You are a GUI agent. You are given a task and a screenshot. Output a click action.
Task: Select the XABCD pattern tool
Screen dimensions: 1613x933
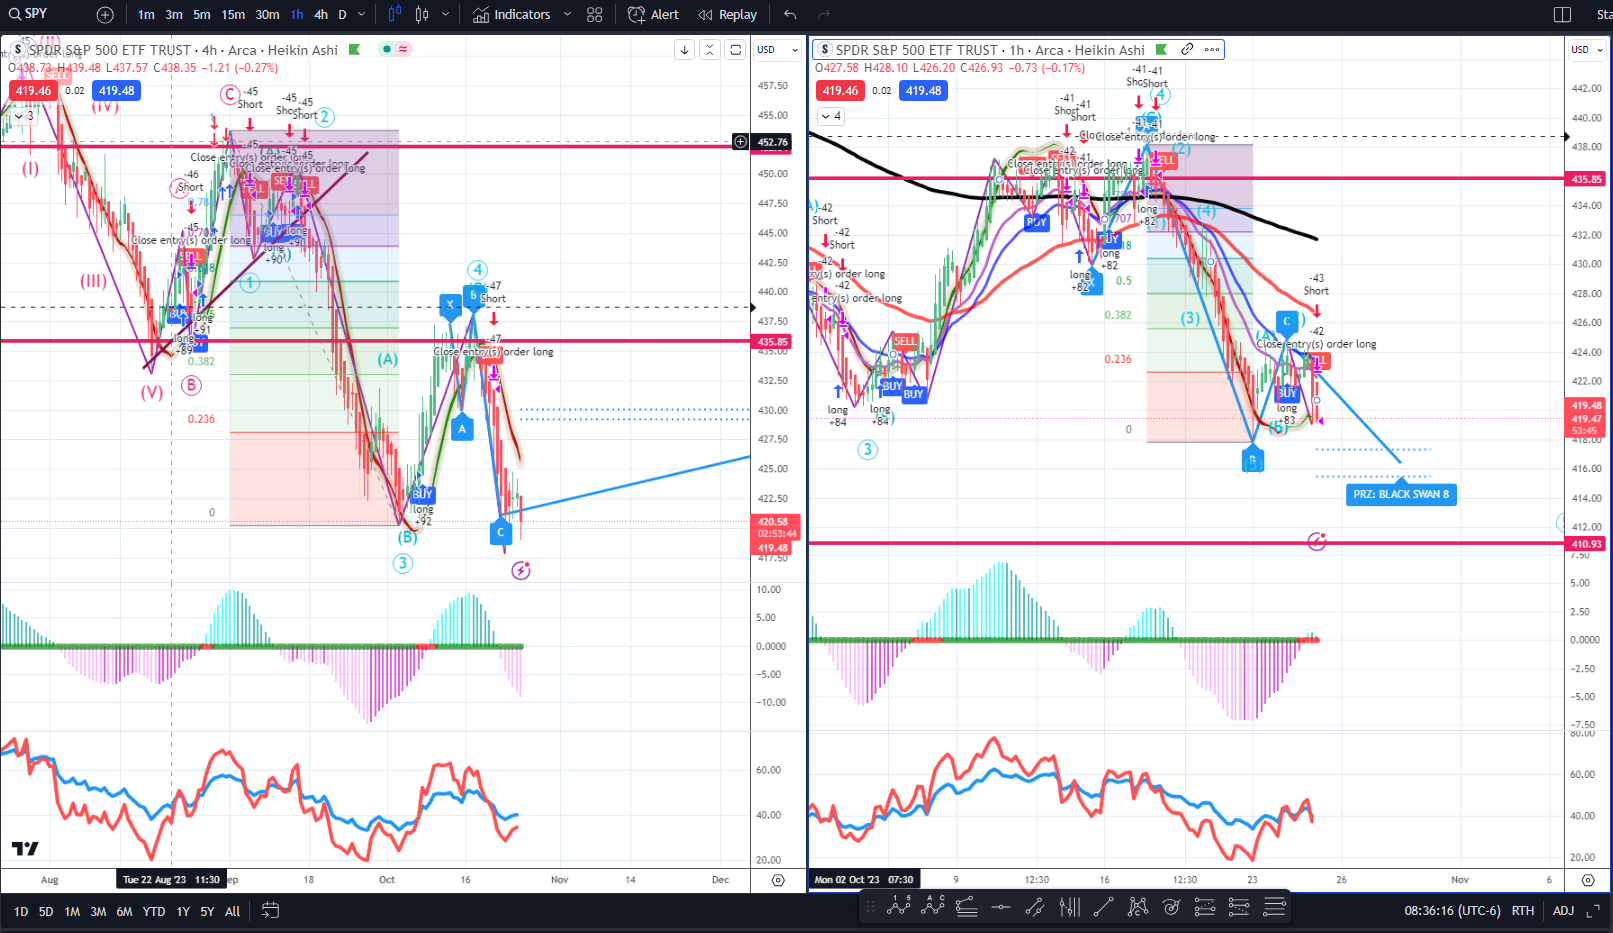(1138, 907)
